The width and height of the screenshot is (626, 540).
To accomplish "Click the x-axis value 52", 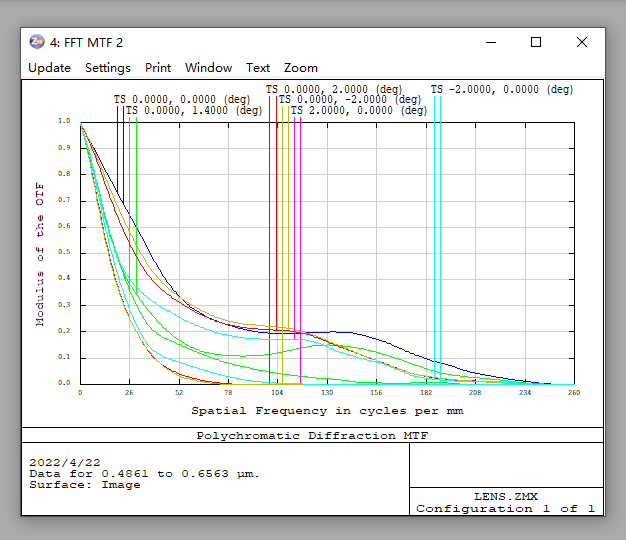I will pyautogui.click(x=179, y=393).
